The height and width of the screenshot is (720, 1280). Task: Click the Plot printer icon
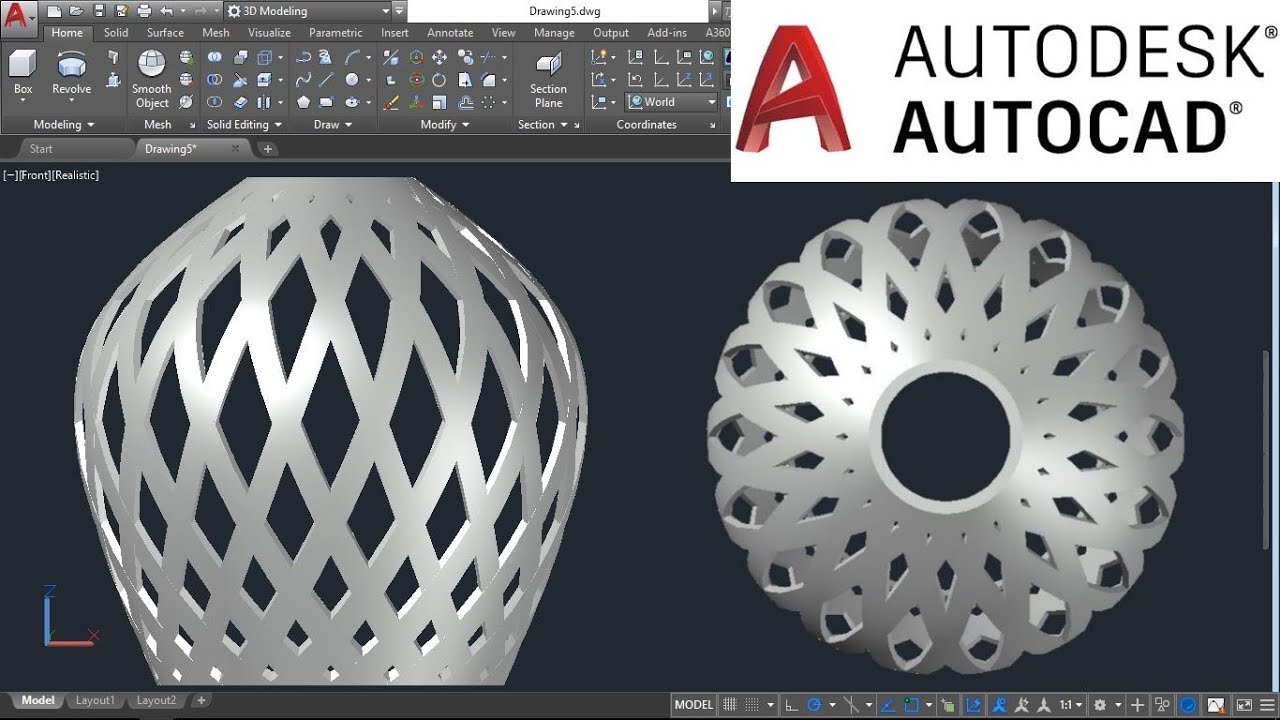click(x=144, y=11)
